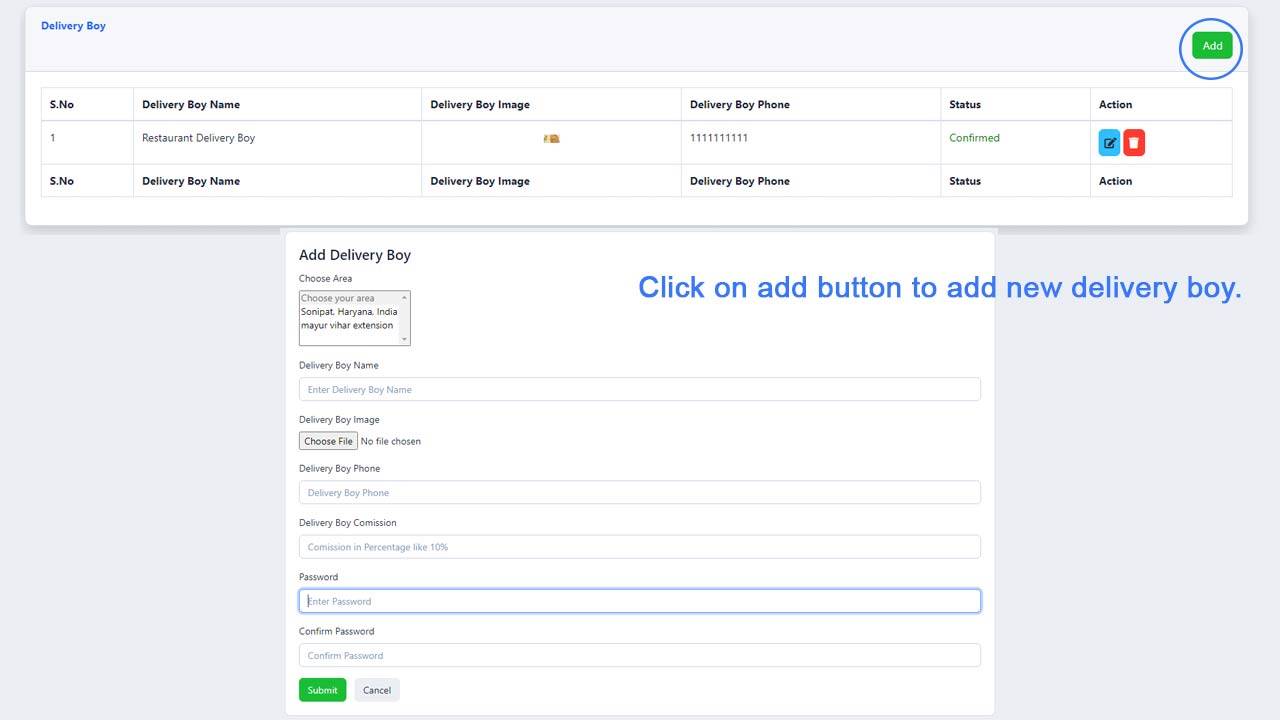Click area list scroll up arrow
This screenshot has width=1280, height=720.
tap(405, 298)
